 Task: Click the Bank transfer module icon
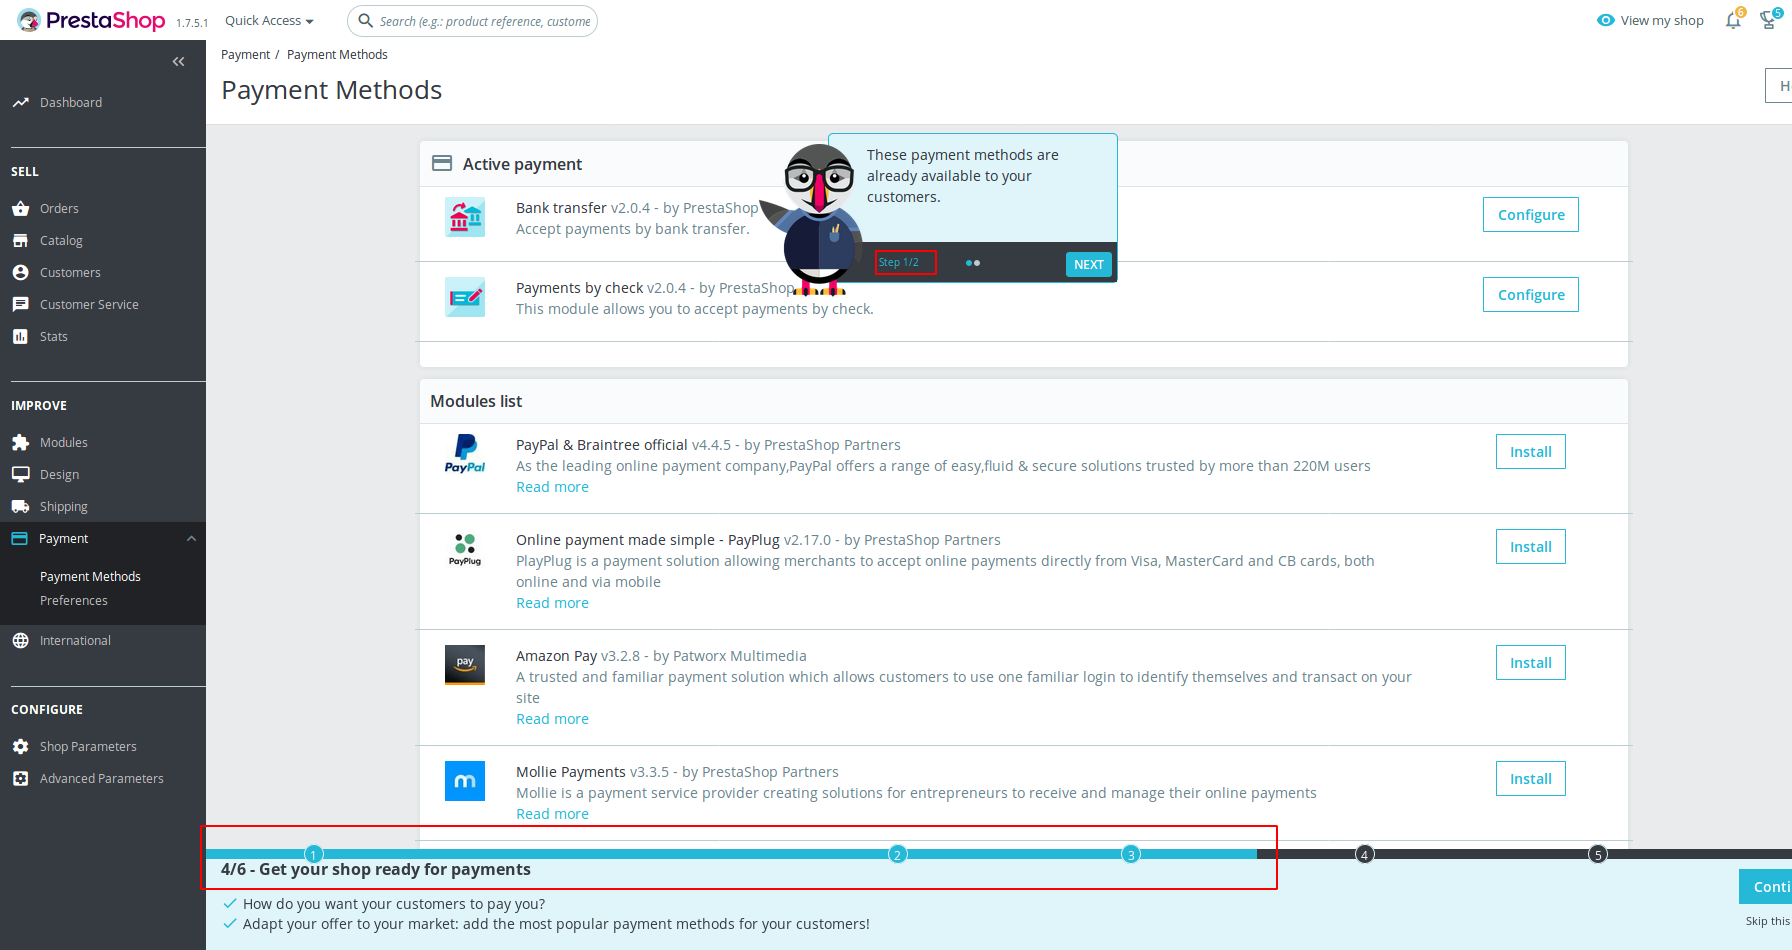(465, 217)
